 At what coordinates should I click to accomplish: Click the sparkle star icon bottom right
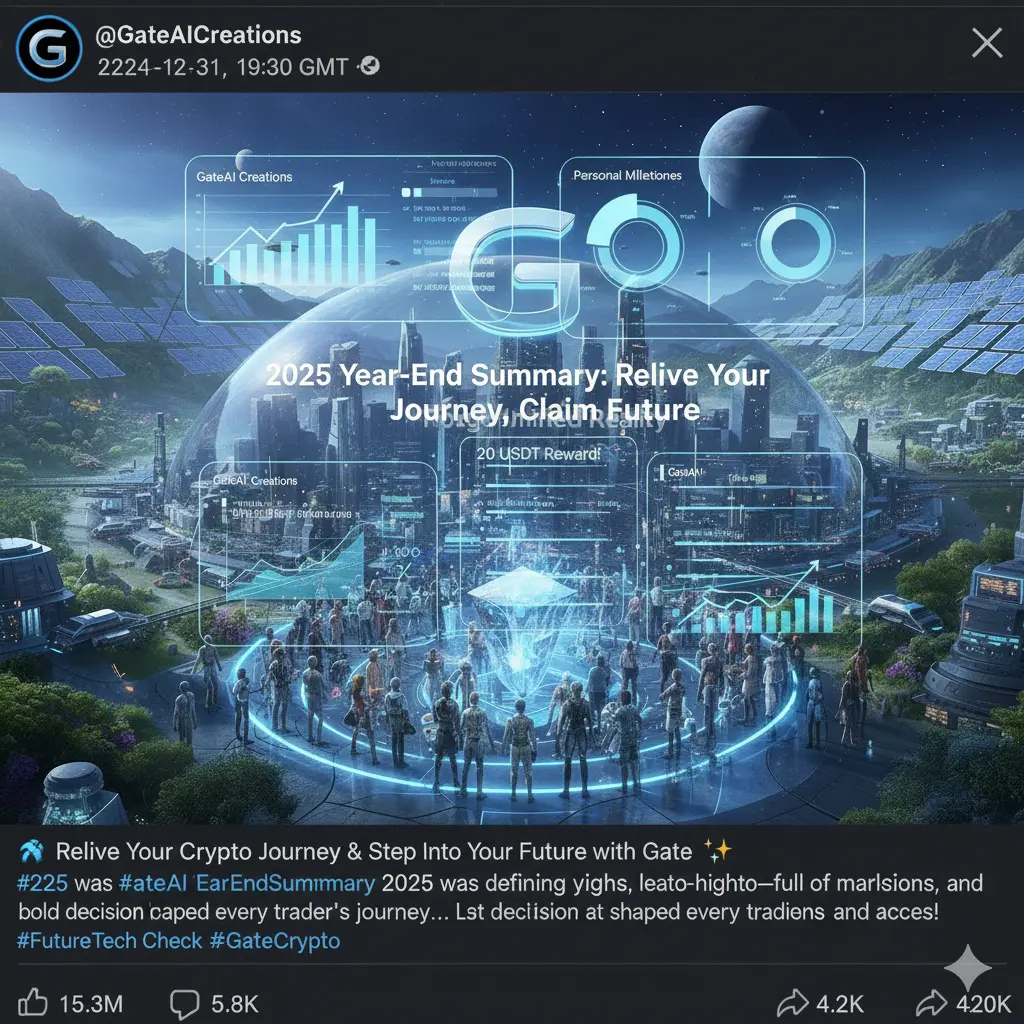point(968,968)
